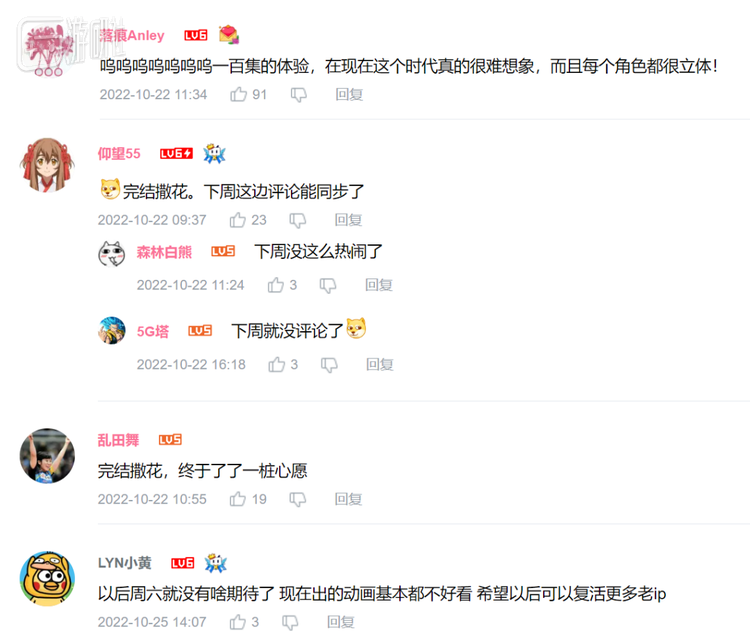Reply to 落痕Anley's comment
Screen dimensions: 750x634
pyautogui.click(x=349, y=94)
